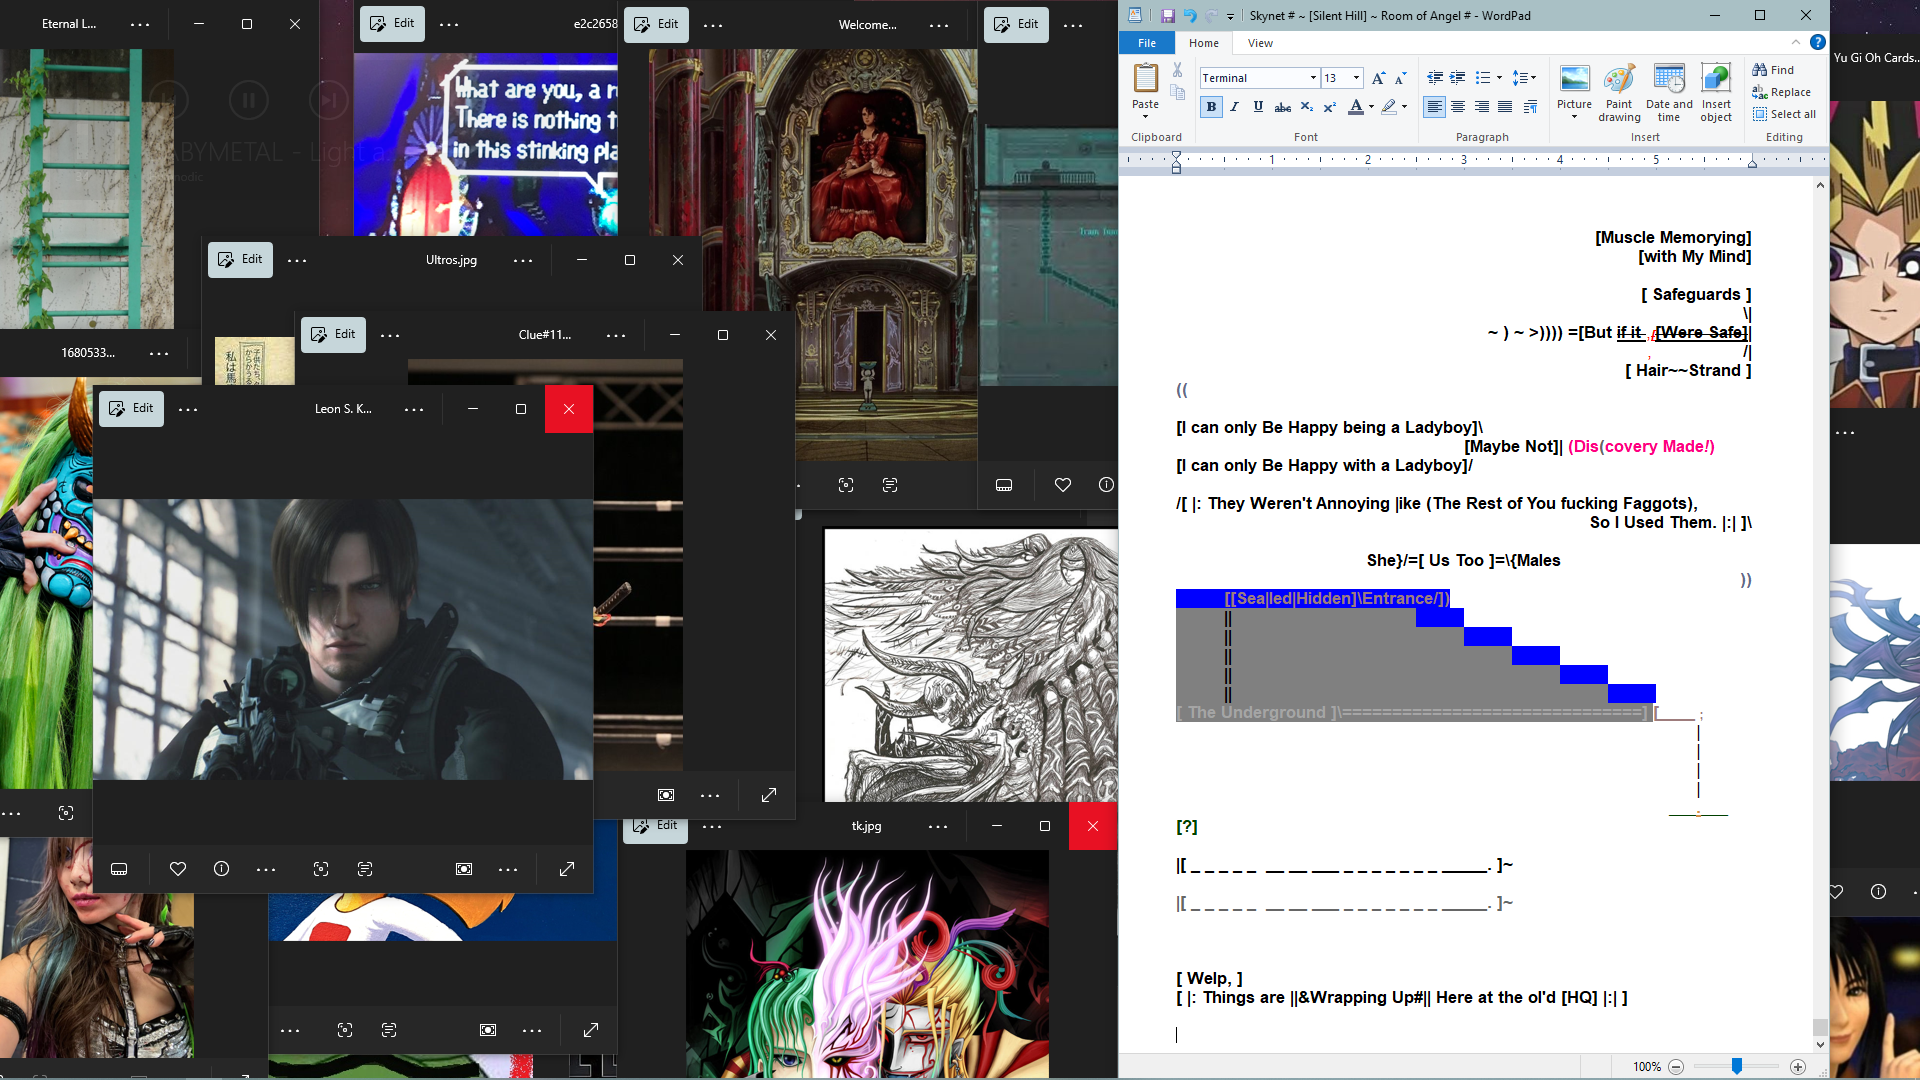1920x1080 pixels.
Task: Click the favorite heart in Leon S. K... window
Action: coord(178,869)
